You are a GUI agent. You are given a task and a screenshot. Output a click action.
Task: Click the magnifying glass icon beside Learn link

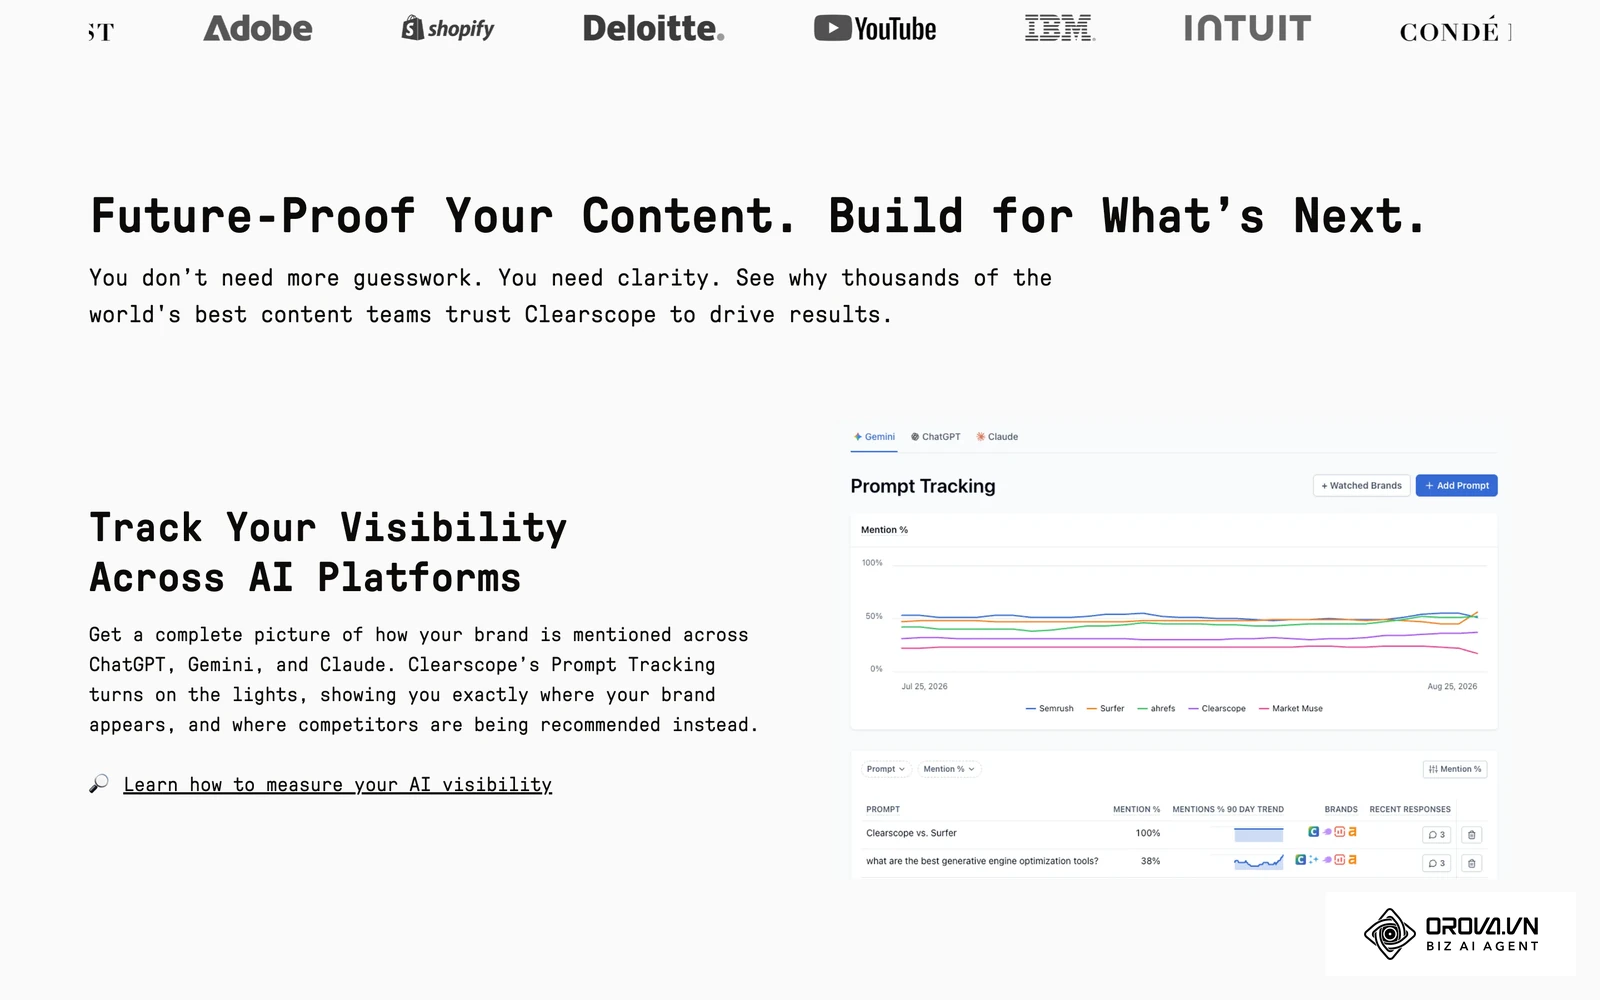[x=99, y=784]
